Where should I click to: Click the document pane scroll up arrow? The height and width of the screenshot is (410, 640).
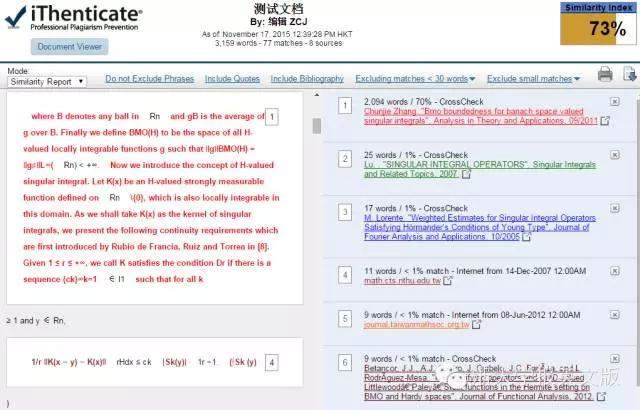[x=317, y=95]
